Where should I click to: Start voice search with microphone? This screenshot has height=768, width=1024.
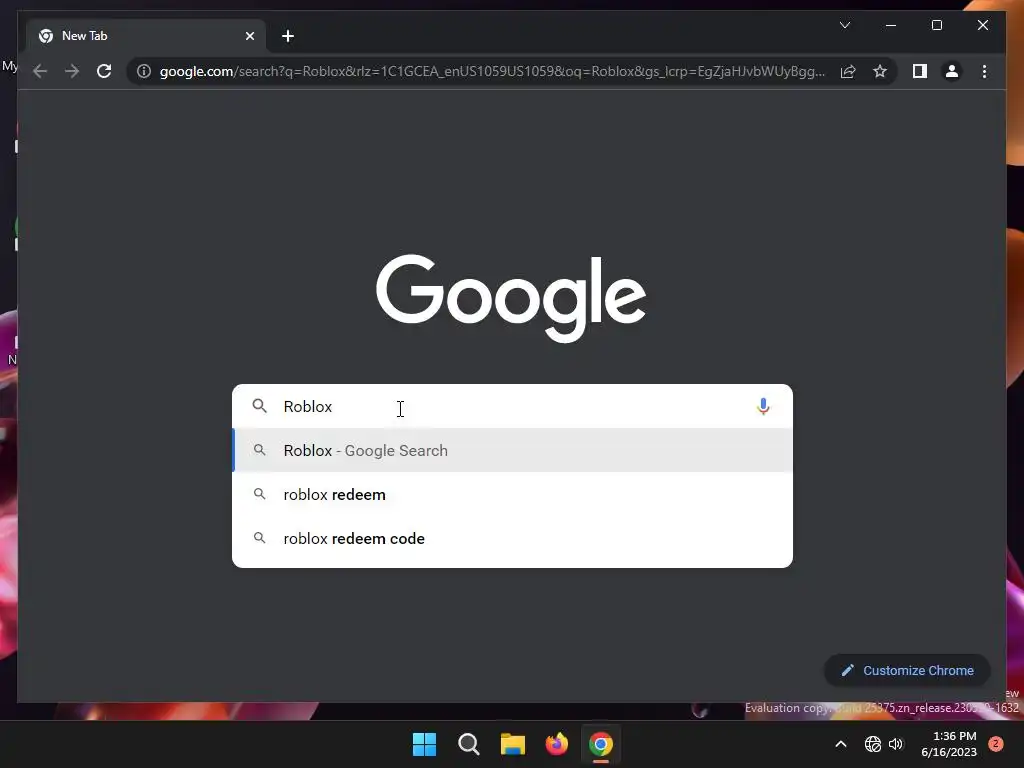point(762,406)
